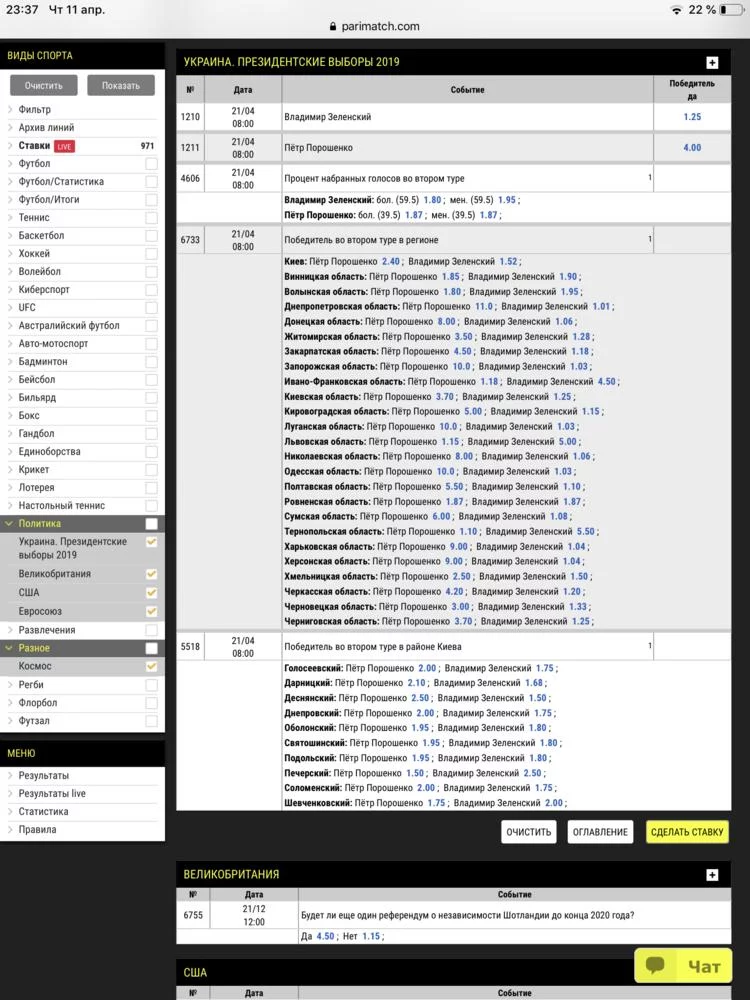Collapse the Политика category
The width and height of the screenshot is (750, 1000).
pyautogui.click(x=9, y=524)
